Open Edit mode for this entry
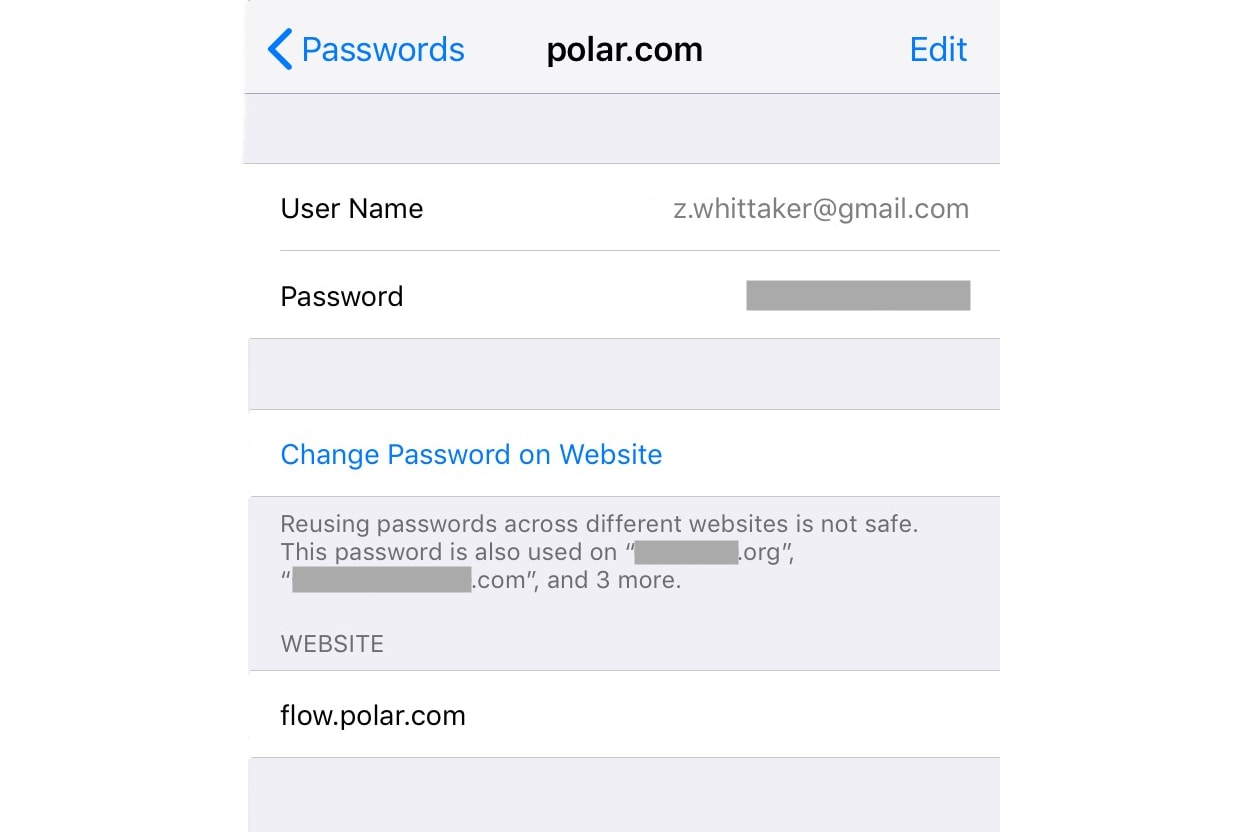 click(x=938, y=49)
